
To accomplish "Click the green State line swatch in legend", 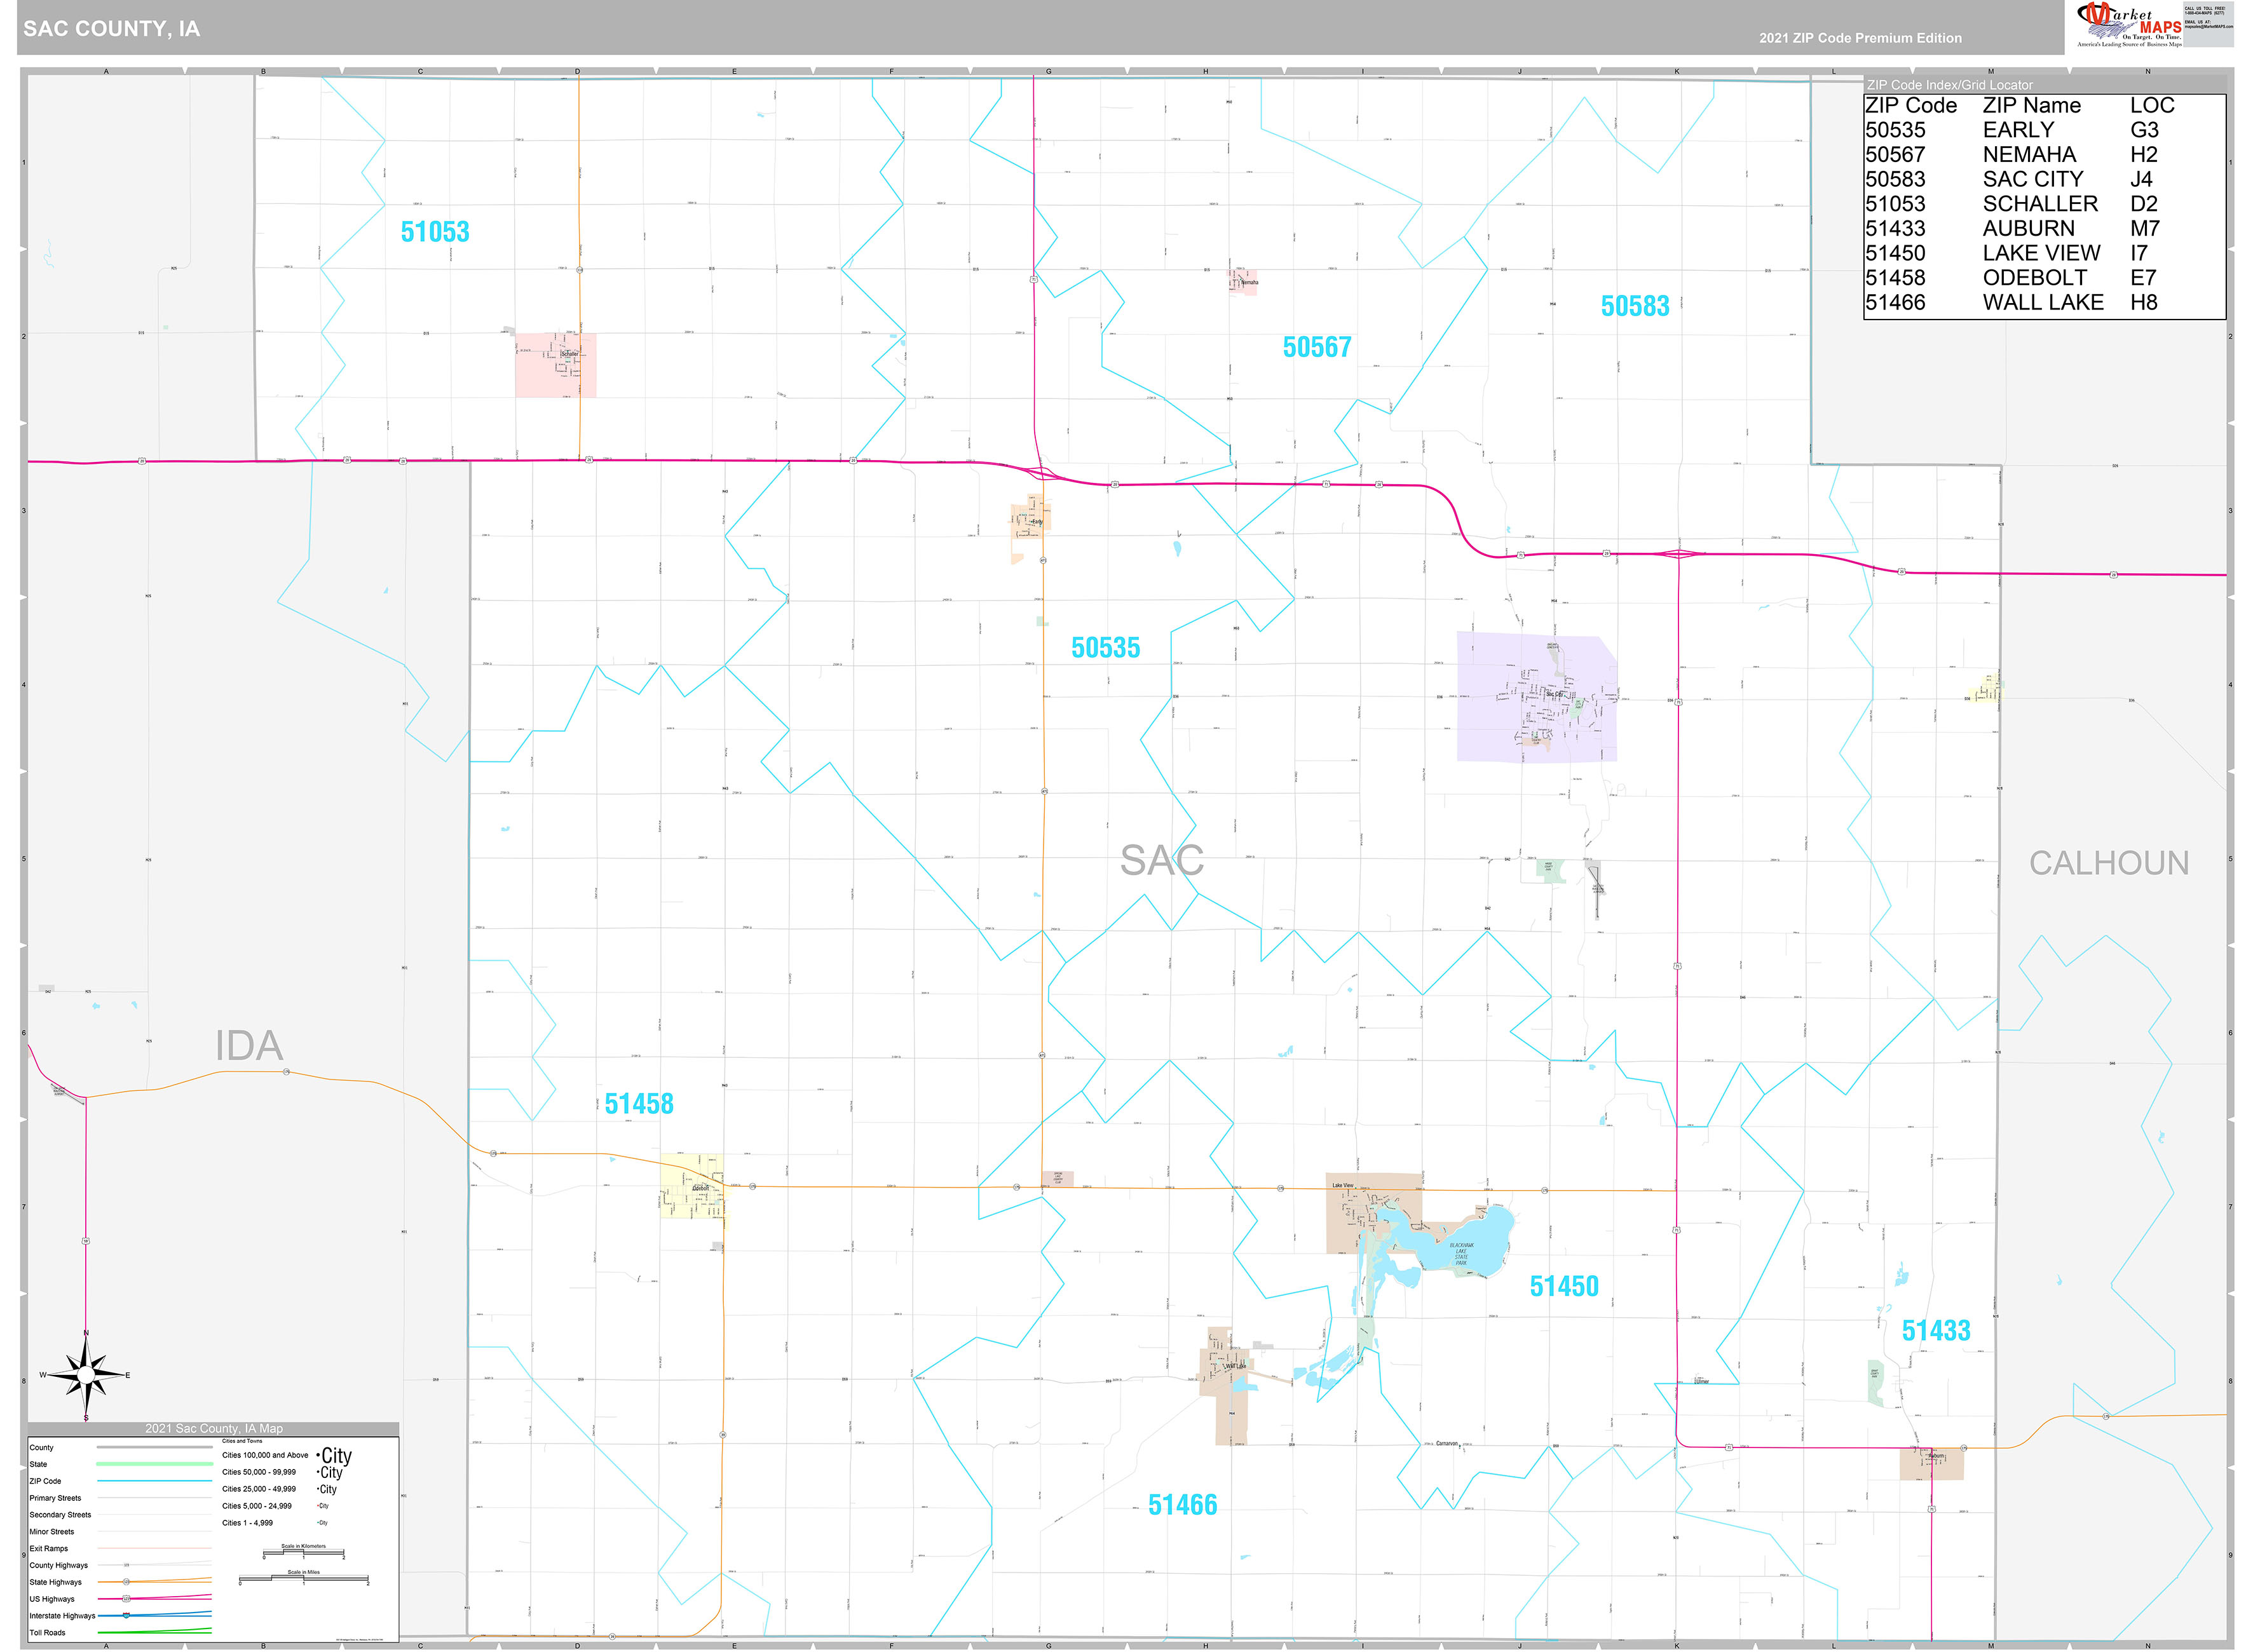I will [154, 1464].
